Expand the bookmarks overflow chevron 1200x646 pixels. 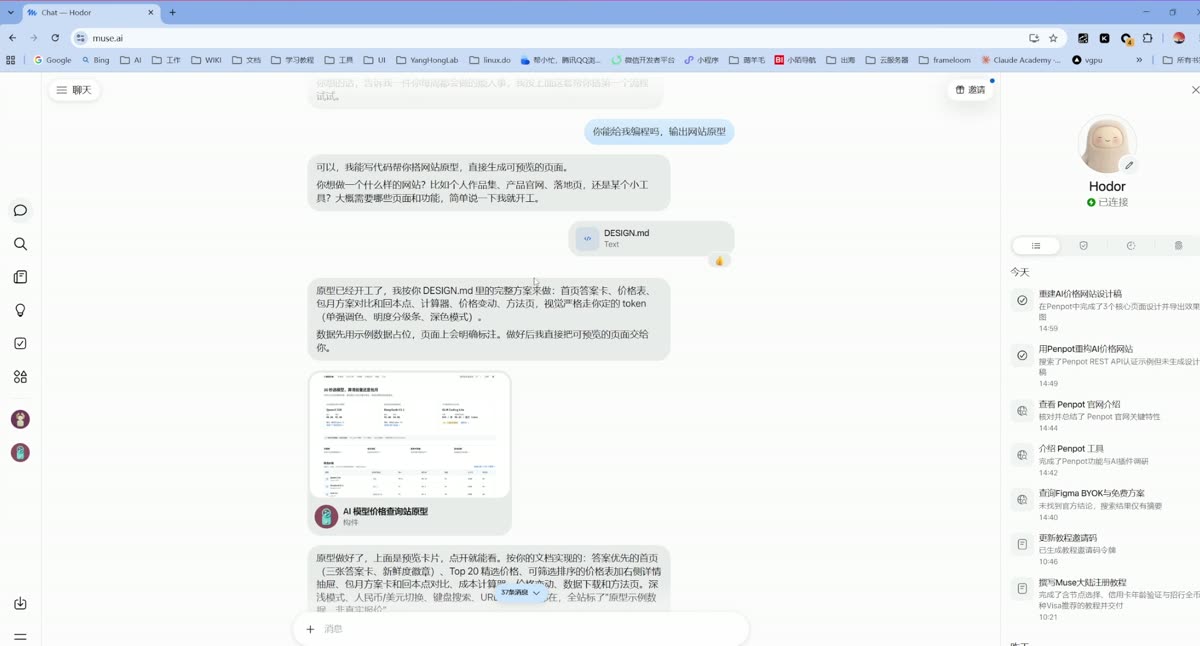1139,60
